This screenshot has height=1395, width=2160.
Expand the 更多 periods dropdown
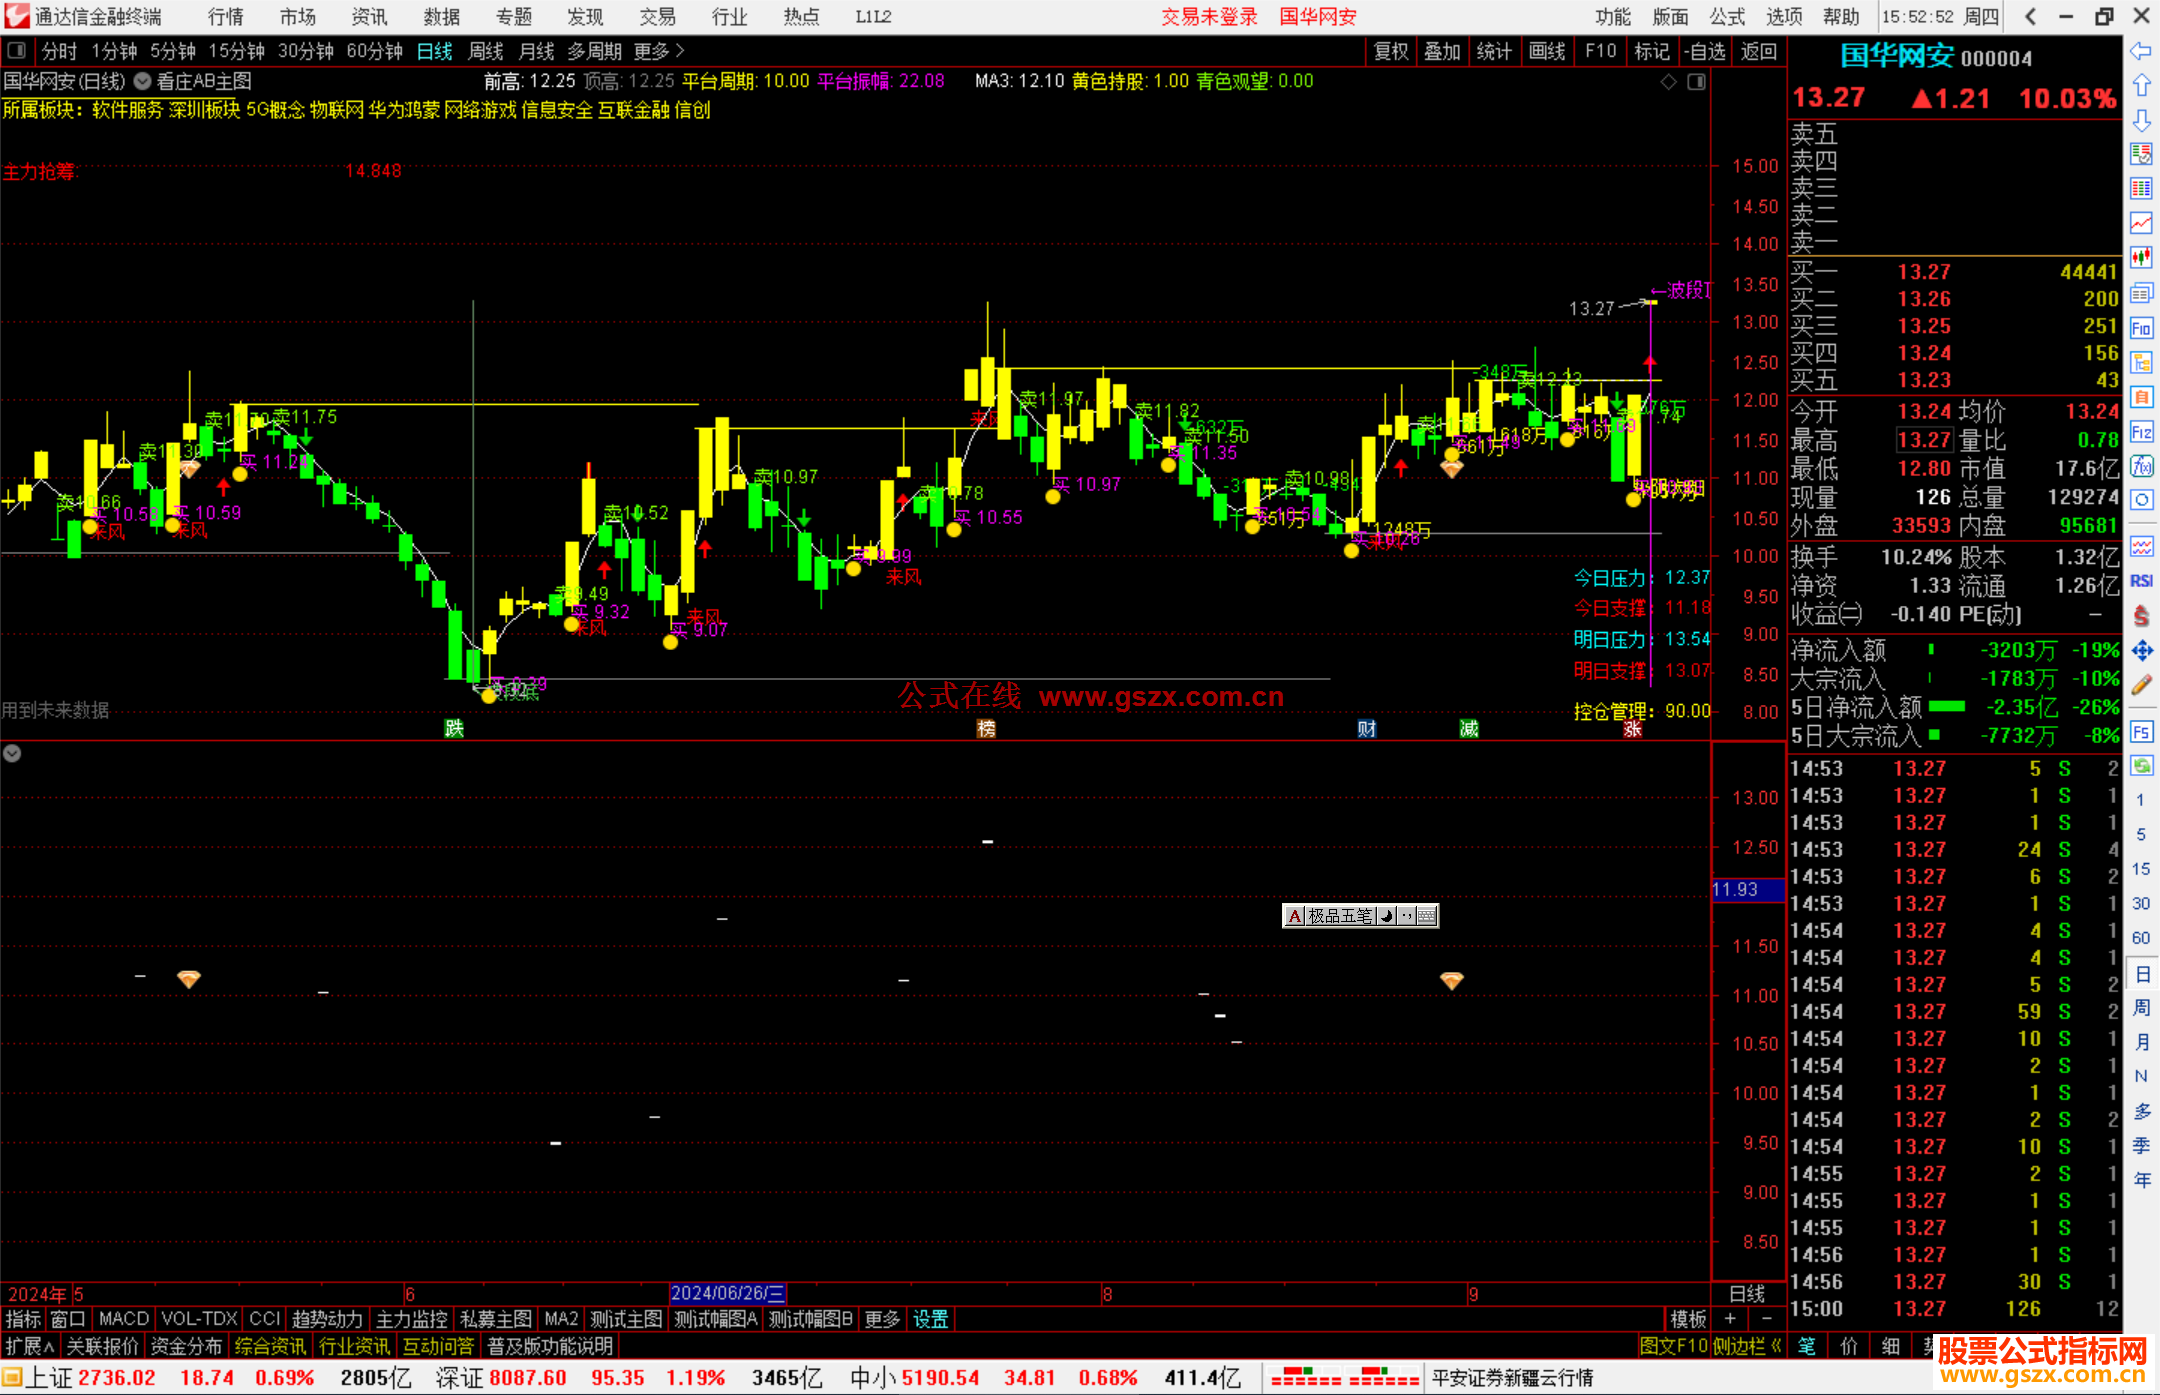[659, 51]
